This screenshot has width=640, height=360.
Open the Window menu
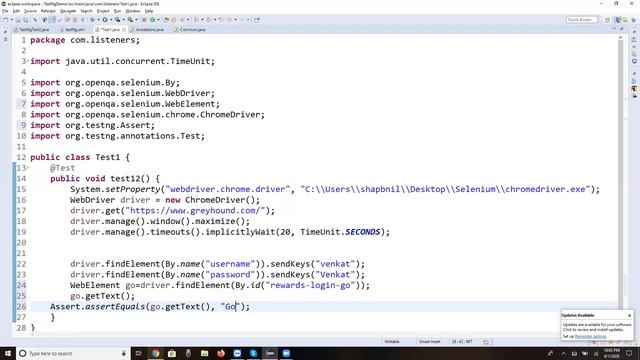(x=133, y=11)
